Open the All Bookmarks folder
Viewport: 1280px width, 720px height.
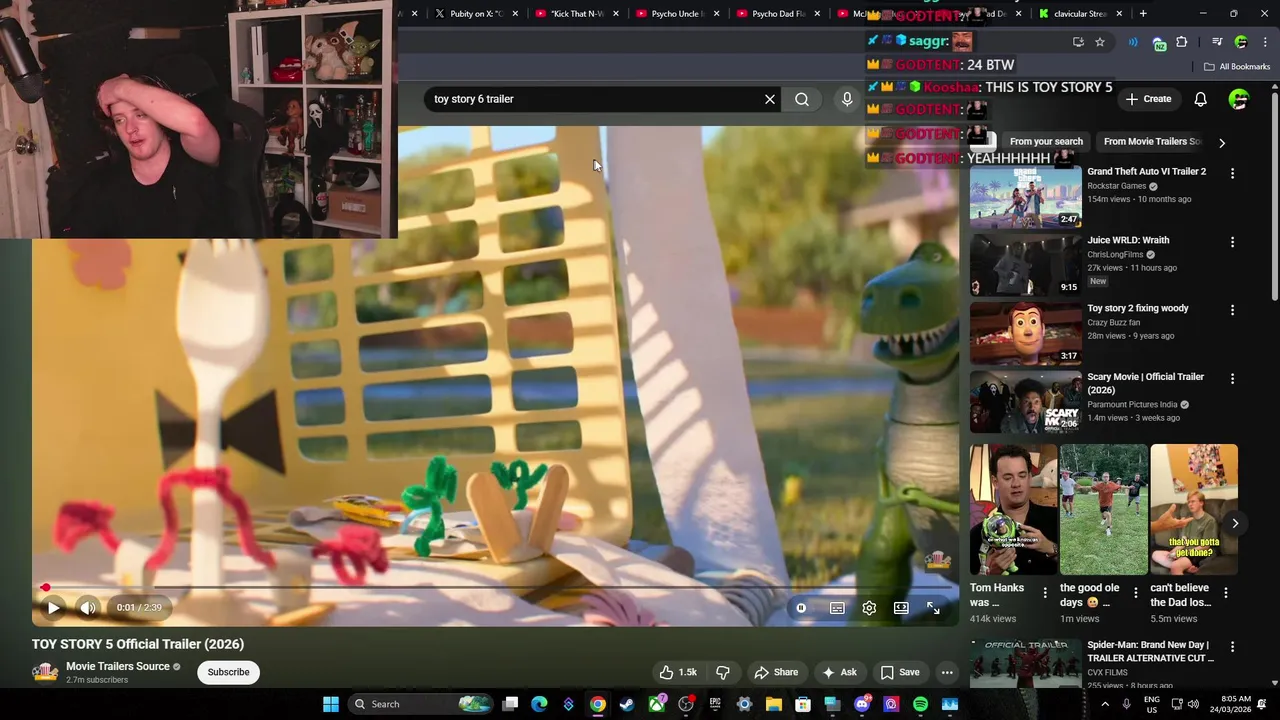1237,67
